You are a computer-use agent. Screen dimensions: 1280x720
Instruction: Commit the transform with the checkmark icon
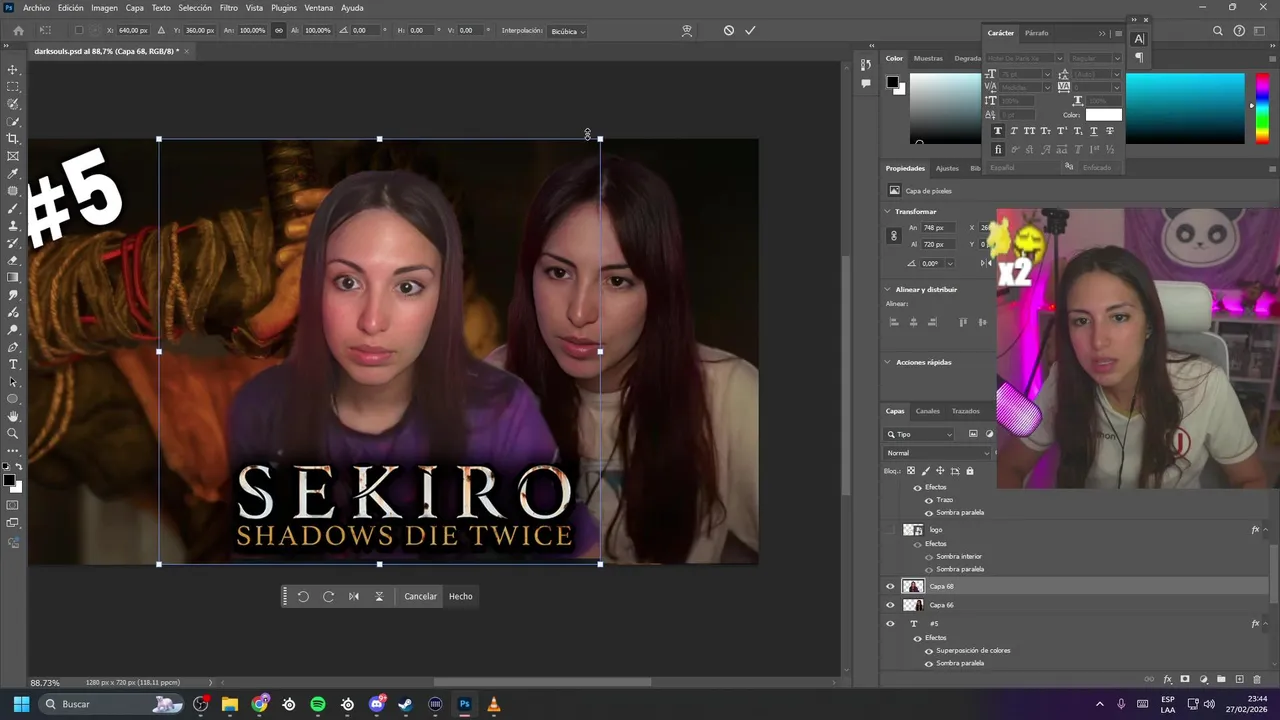[750, 31]
